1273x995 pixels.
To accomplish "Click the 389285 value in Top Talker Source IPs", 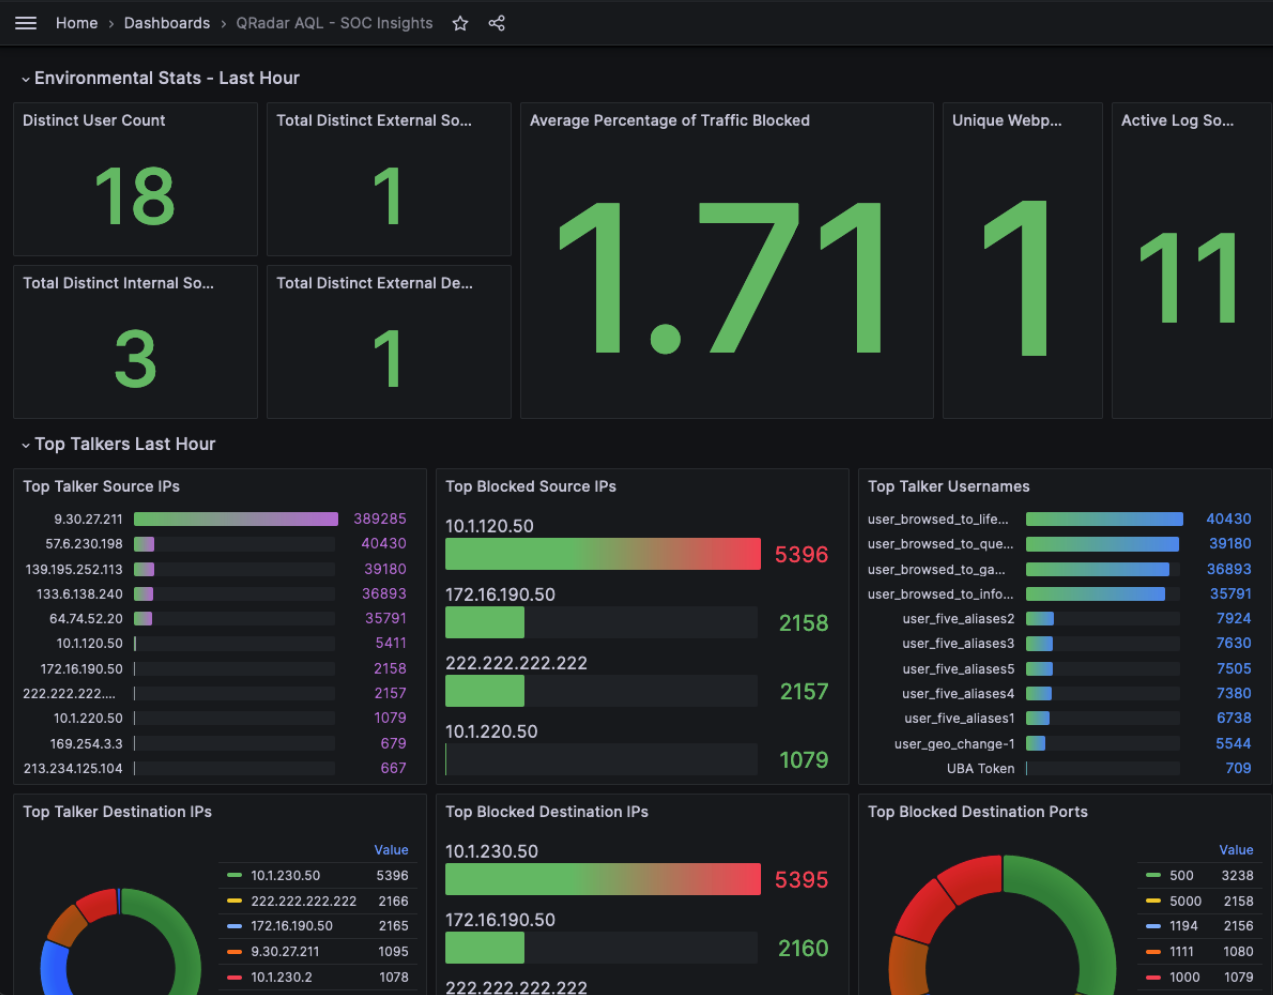I will (x=380, y=519).
